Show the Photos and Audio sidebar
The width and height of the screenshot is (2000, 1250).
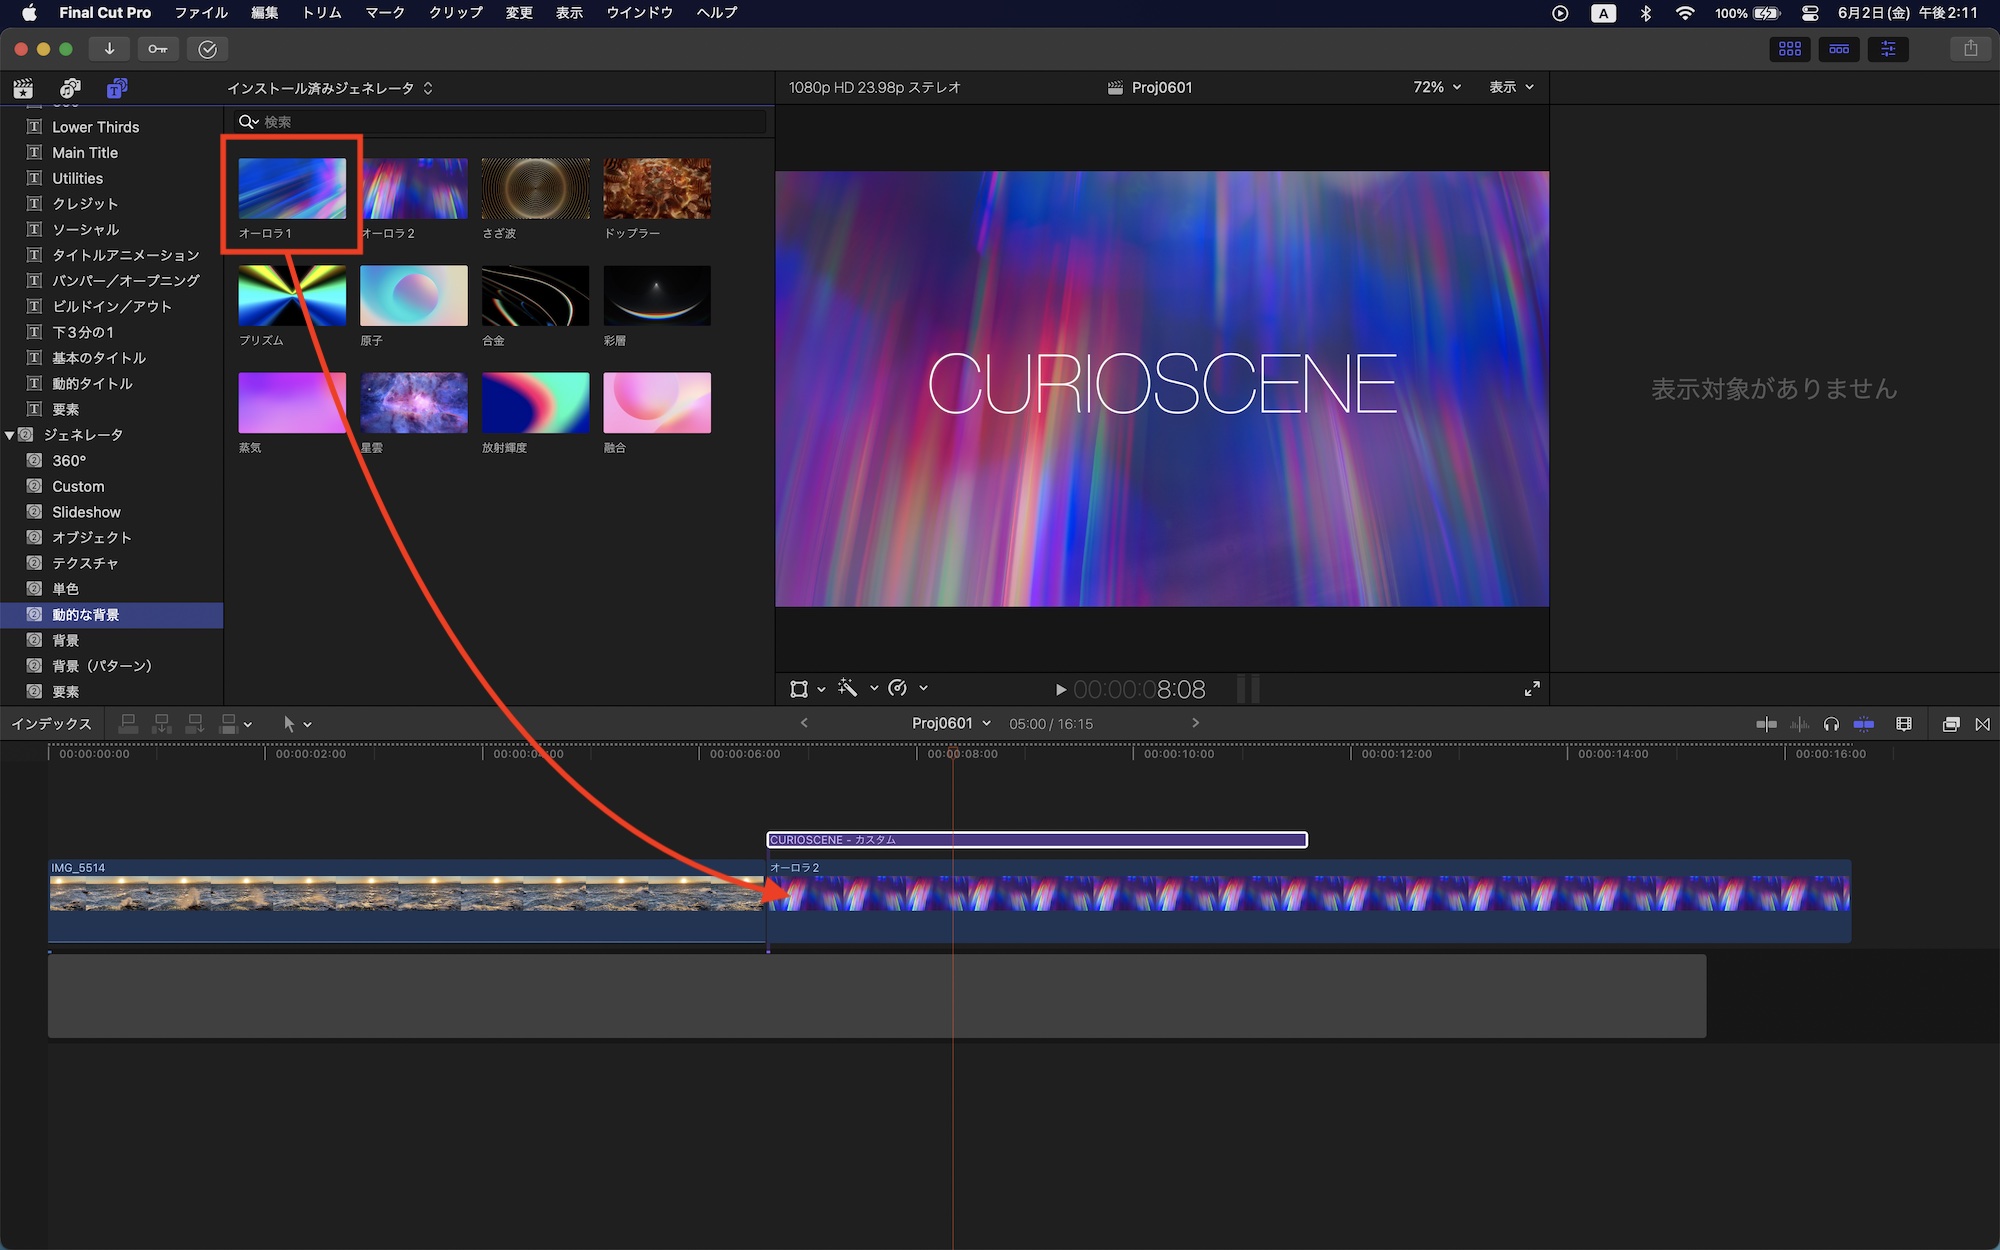click(70, 88)
